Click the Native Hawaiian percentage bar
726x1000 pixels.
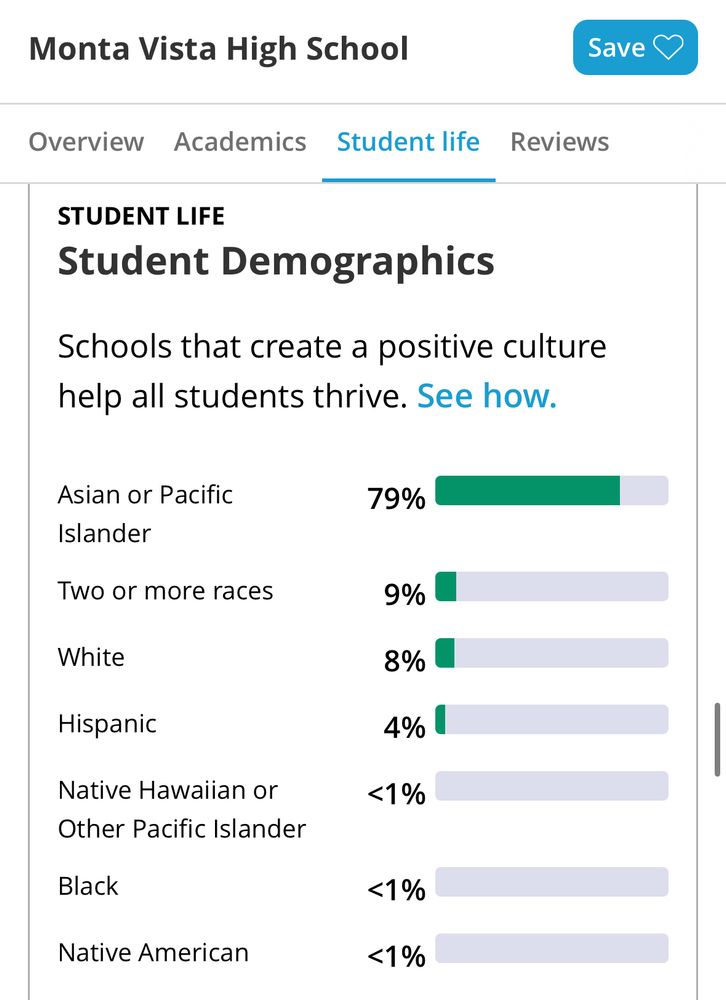[552, 786]
